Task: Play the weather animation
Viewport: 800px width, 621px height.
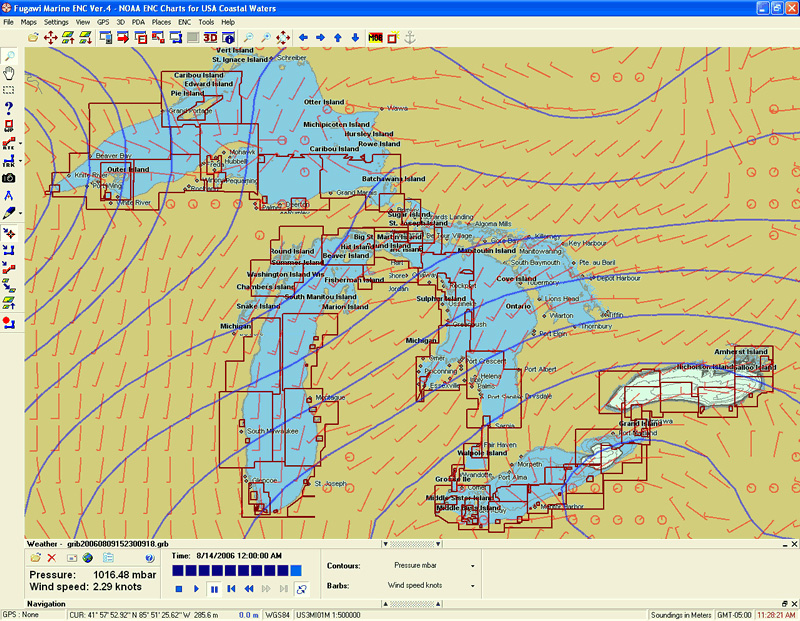Action: click(x=196, y=589)
